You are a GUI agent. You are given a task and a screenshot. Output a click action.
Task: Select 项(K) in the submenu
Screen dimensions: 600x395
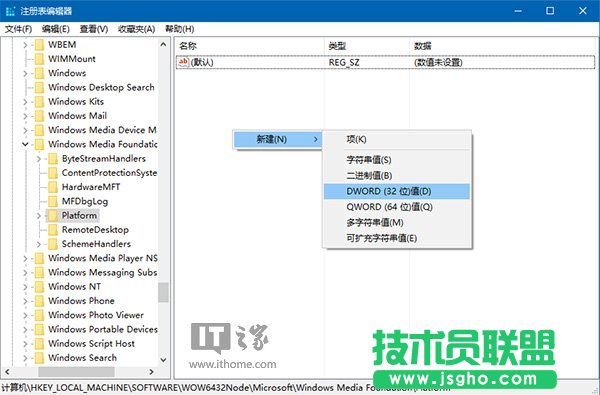[397, 139]
